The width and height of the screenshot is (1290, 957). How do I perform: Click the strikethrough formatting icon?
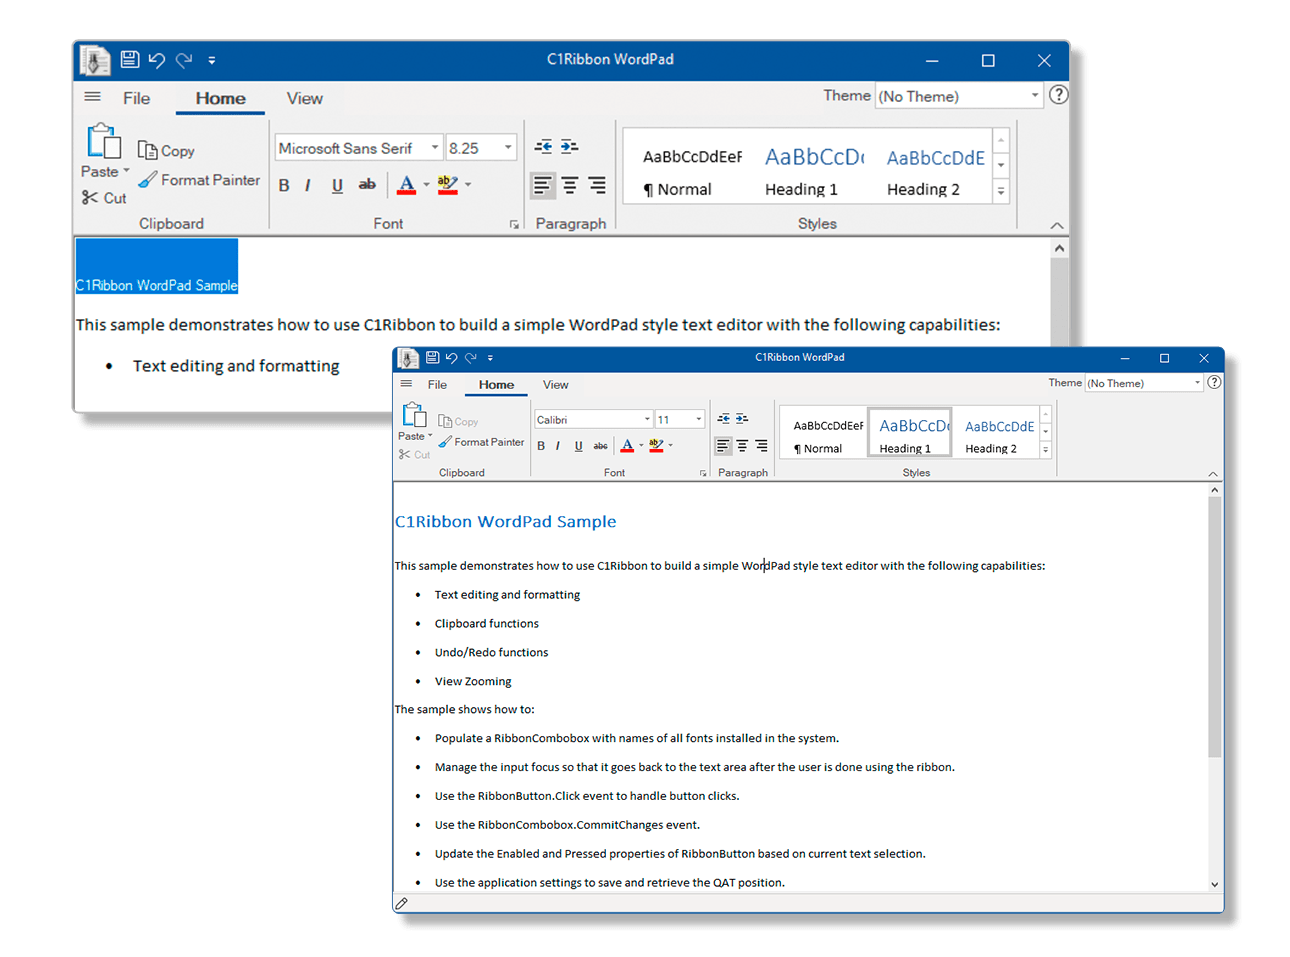(x=367, y=184)
